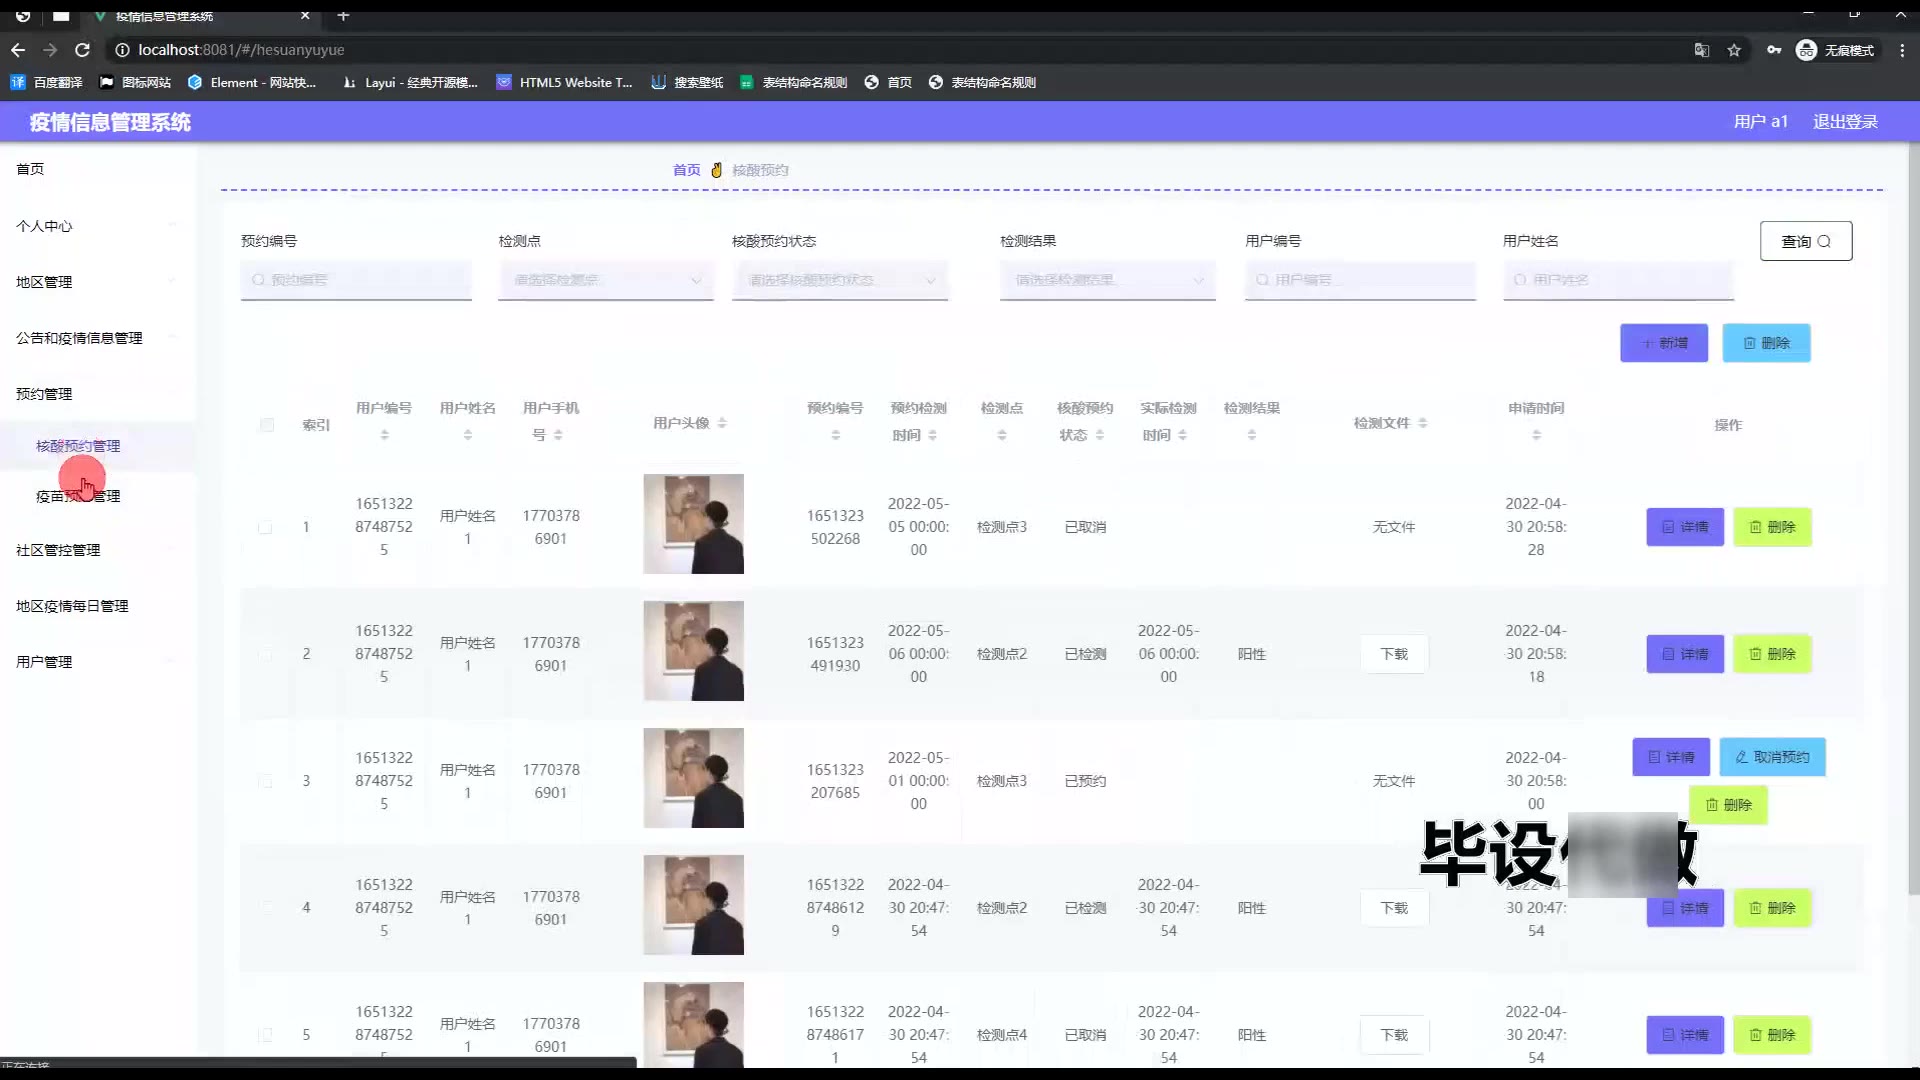Viewport: 1920px width, 1080px height.
Task: Open the browser menu three-dots icon
Action: coord(1902,50)
